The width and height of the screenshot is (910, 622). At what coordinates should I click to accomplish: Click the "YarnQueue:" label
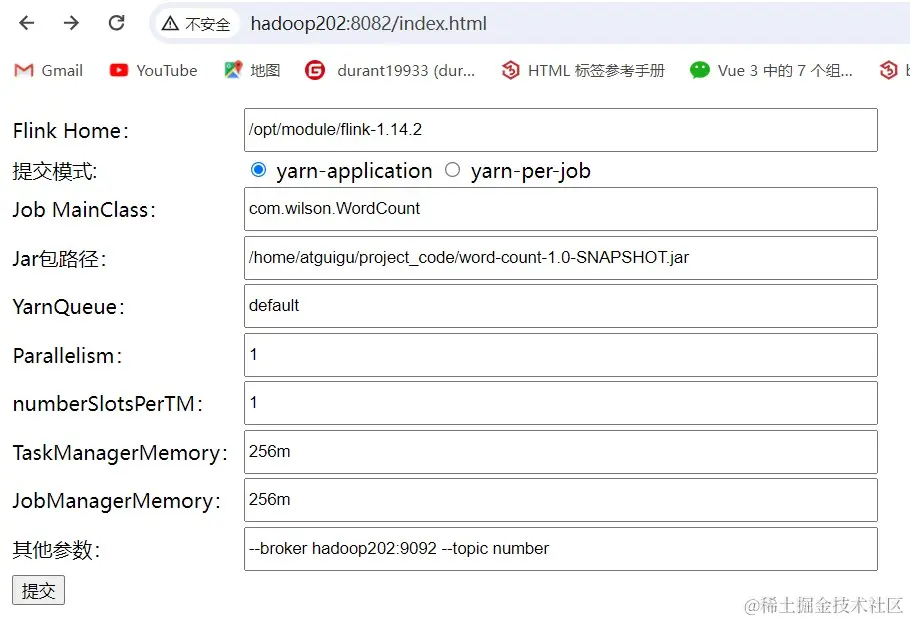tap(68, 306)
